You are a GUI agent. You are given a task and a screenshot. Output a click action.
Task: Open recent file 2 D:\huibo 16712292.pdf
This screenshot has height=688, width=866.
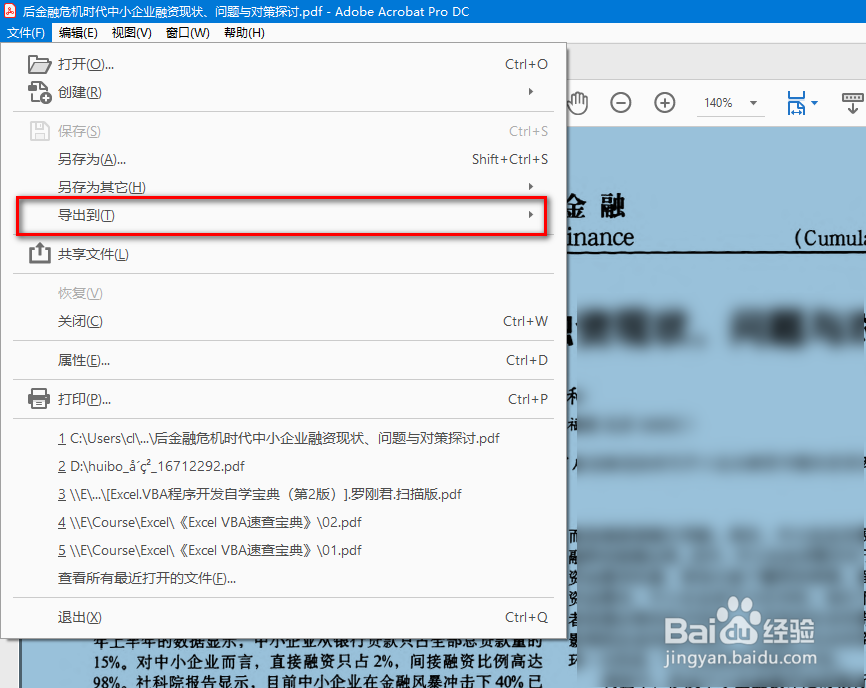click(x=283, y=467)
